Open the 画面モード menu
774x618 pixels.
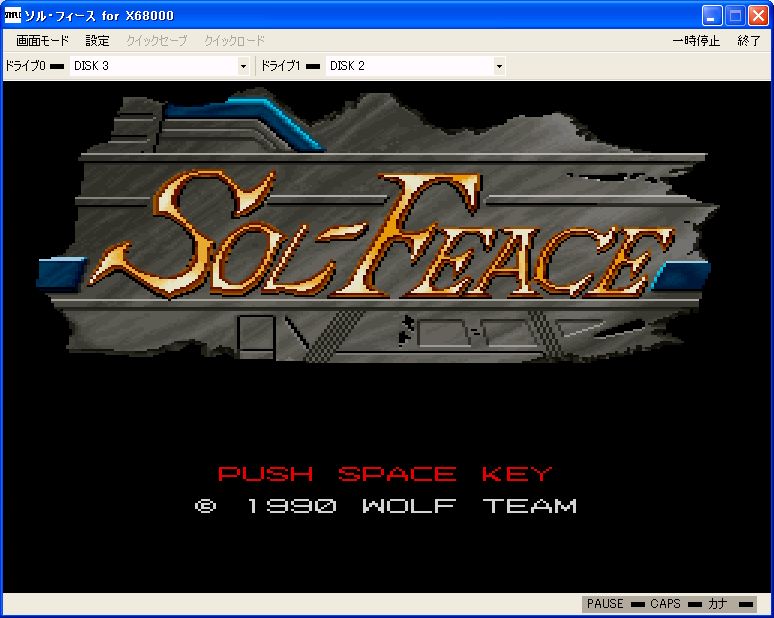coord(42,40)
